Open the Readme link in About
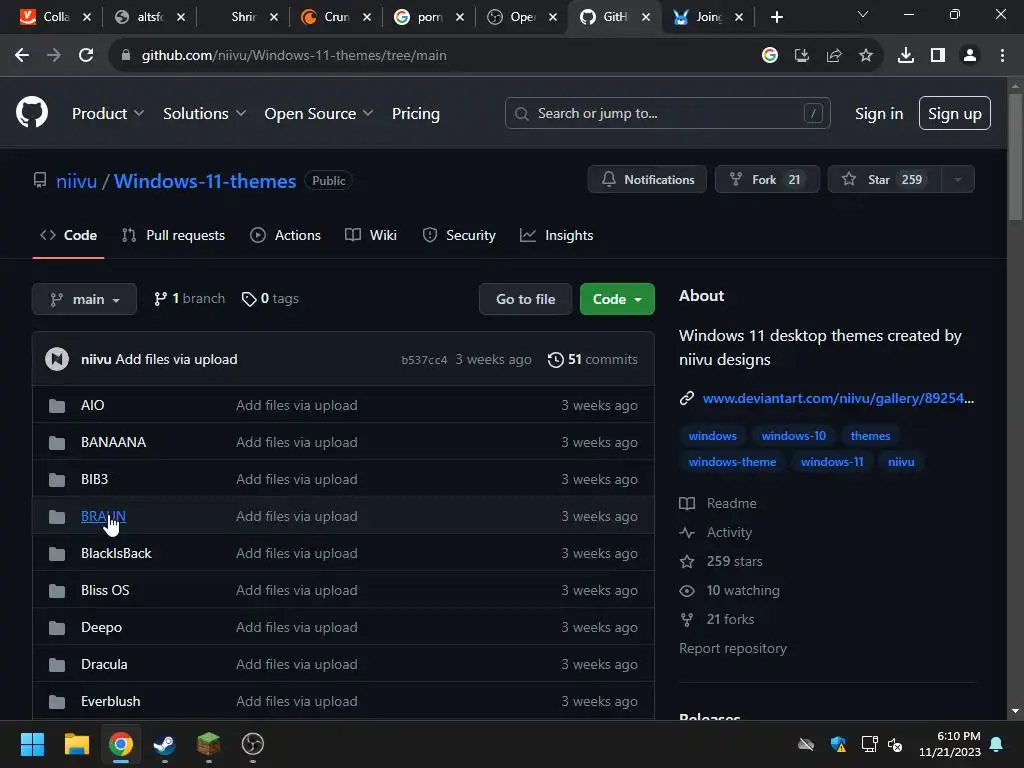The width and height of the screenshot is (1024, 768). [731, 504]
